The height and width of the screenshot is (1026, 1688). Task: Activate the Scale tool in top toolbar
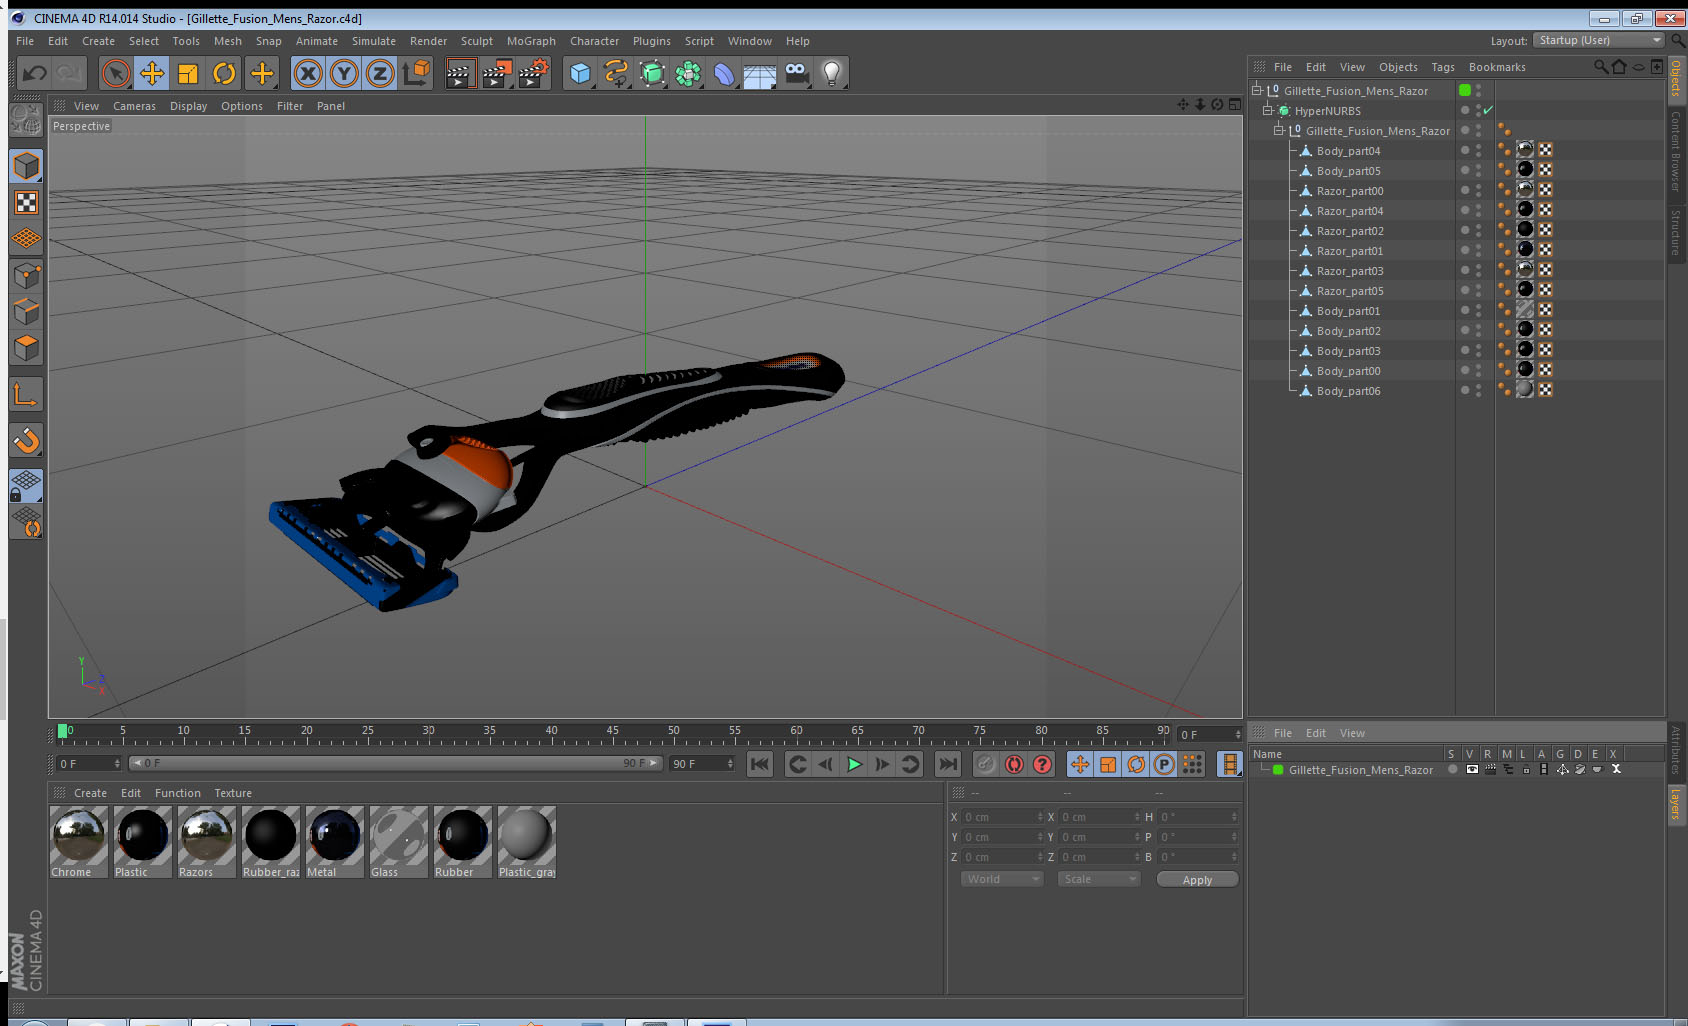(x=188, y=73)
